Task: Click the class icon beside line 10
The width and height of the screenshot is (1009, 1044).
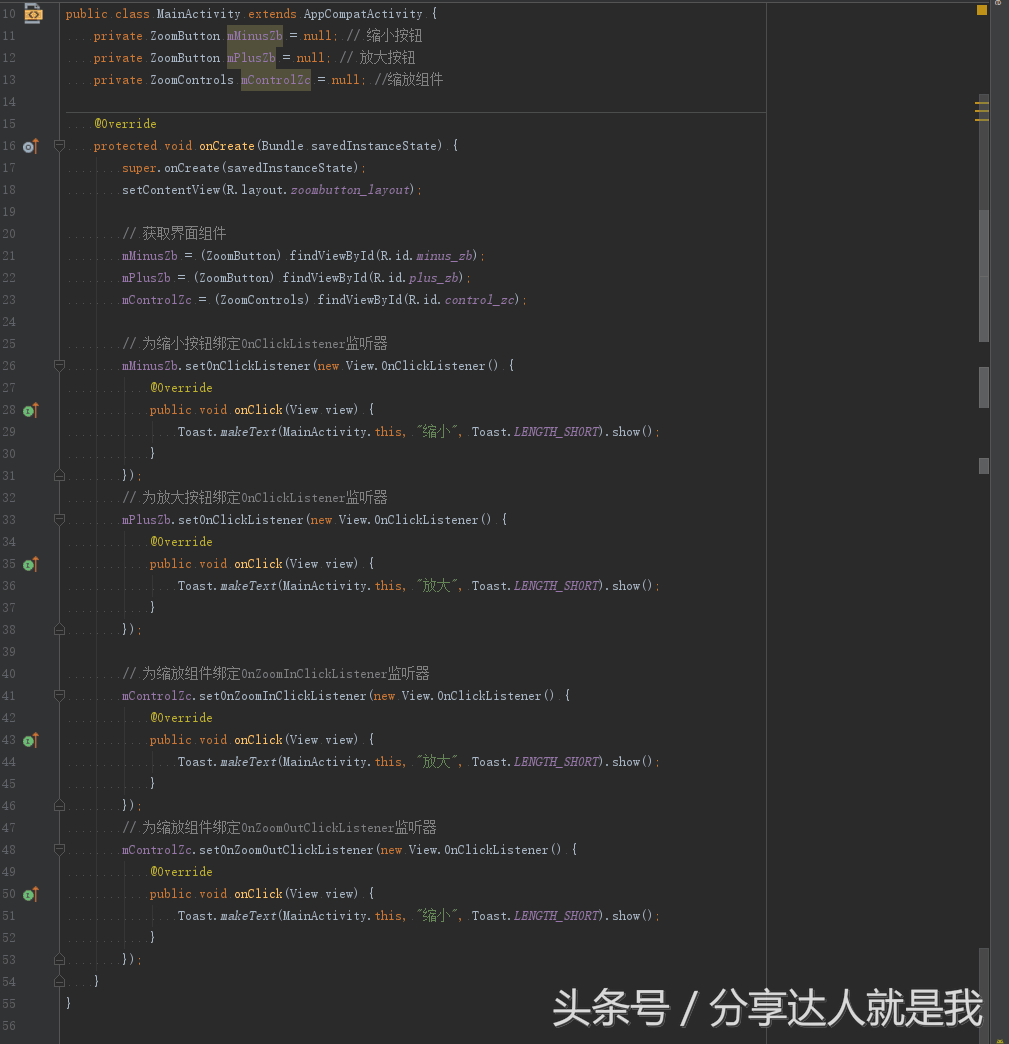Action: [x=33, y=13]
